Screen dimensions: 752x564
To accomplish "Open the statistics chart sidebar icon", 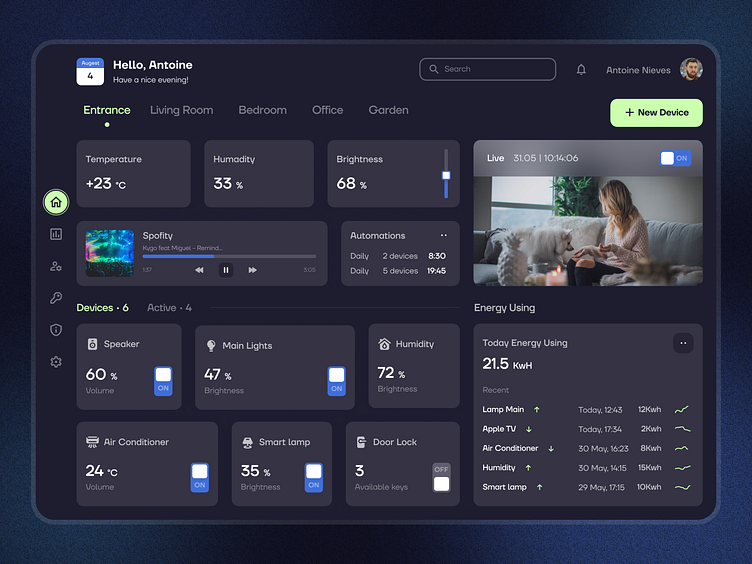I will coord(56,234).
